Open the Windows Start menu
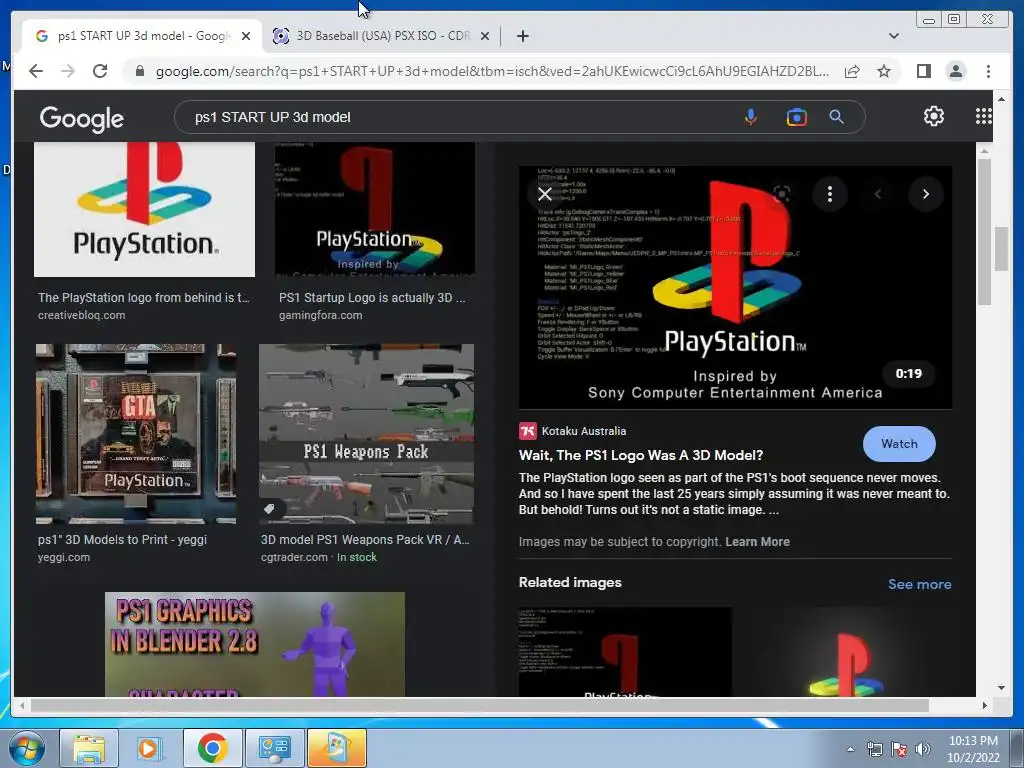Screen dimensions: 1024x768 click(x=27, y=748)
